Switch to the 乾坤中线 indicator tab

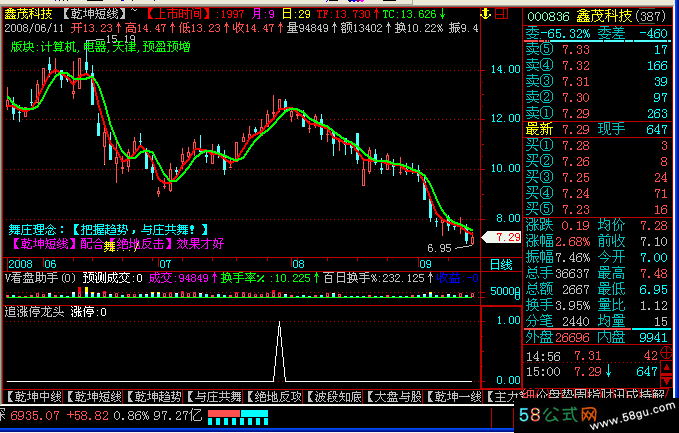pos(35,397)
